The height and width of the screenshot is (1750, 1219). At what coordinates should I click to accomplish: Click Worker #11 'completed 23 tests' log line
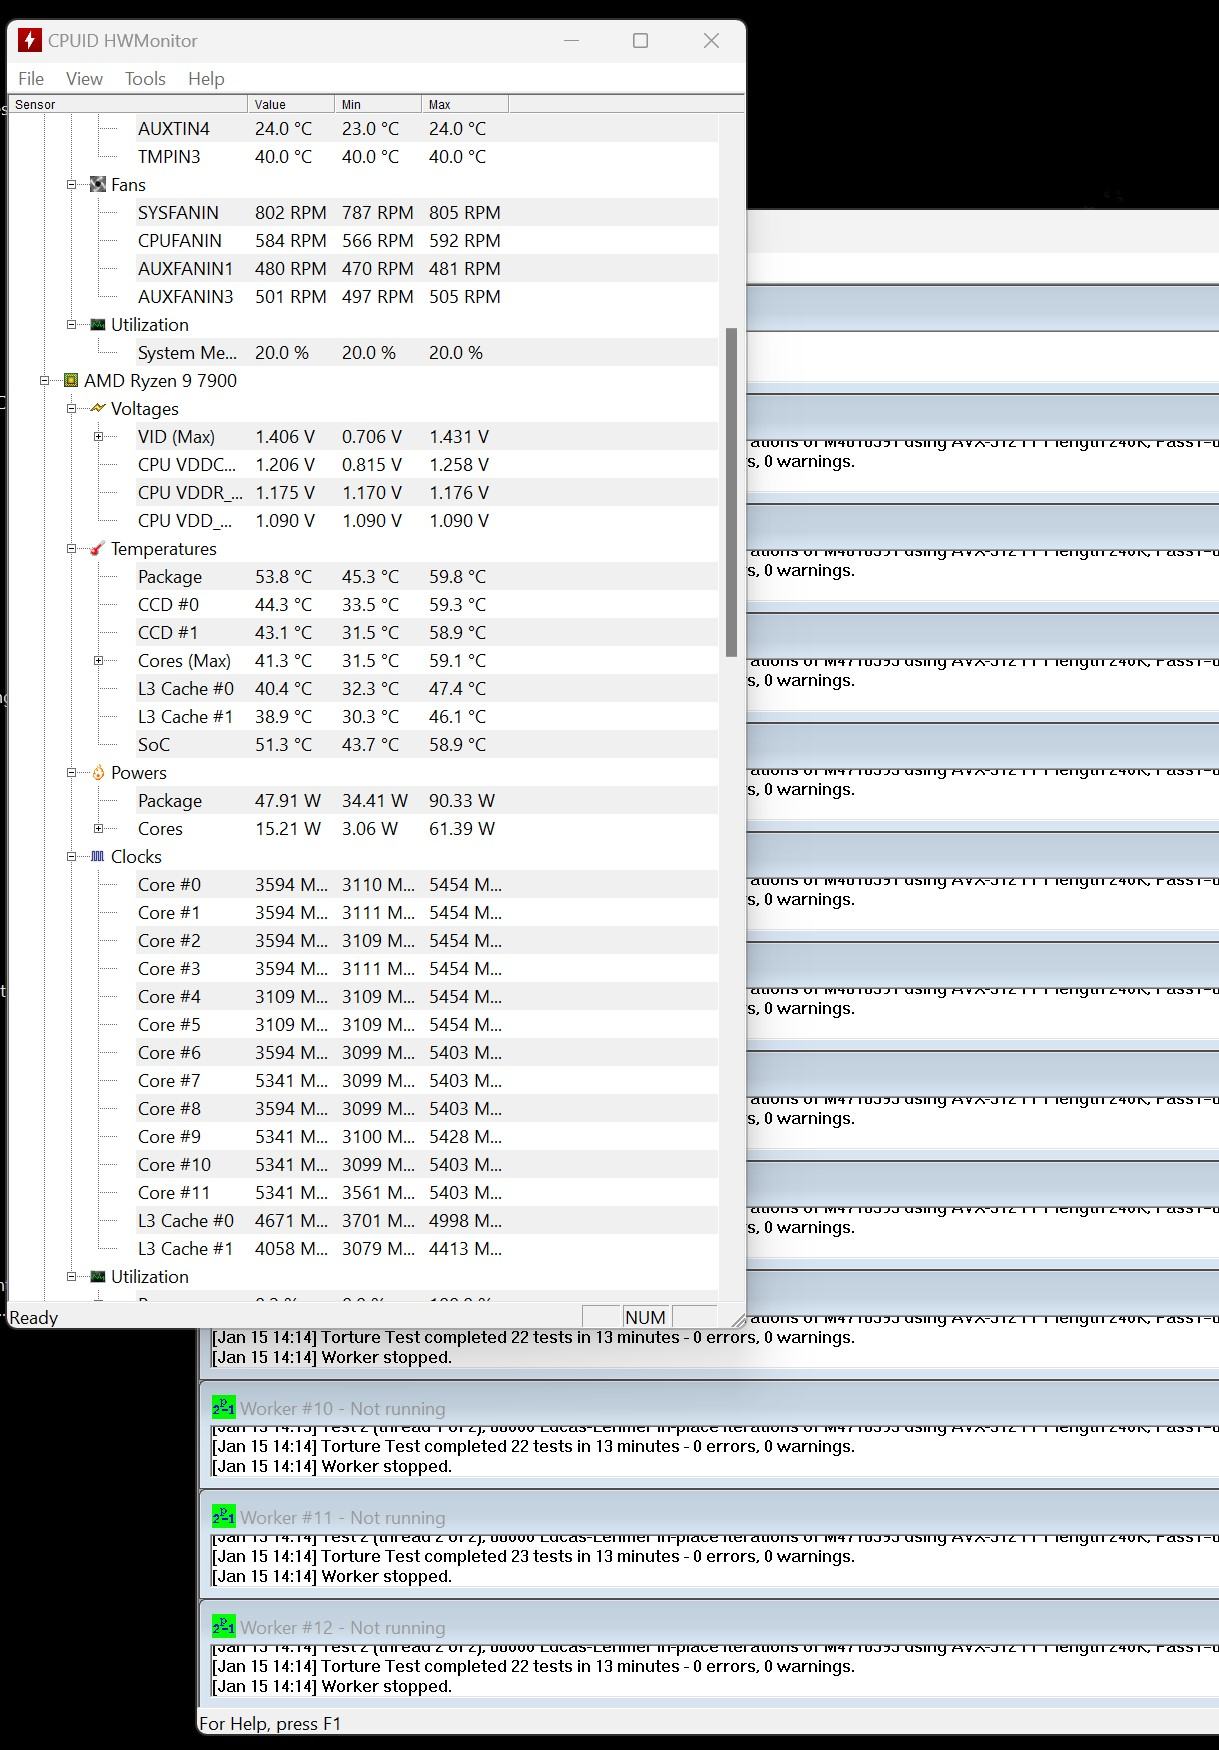click(533, 1556)
